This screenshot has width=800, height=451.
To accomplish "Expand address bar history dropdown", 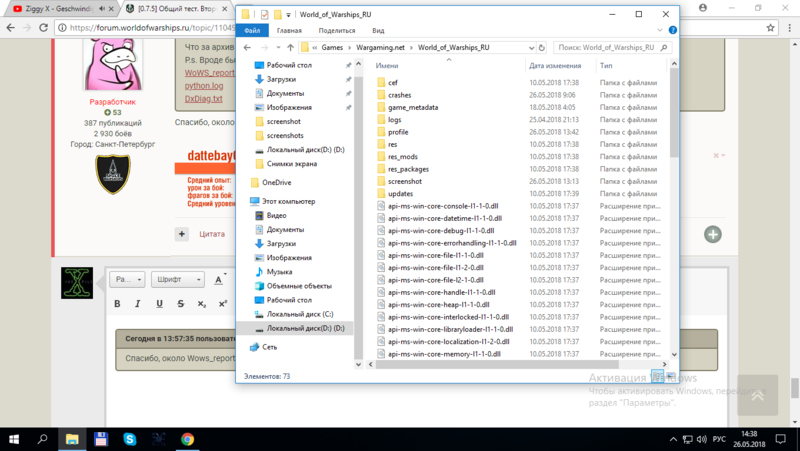I will pyautogui.click(x=531, y=47).
